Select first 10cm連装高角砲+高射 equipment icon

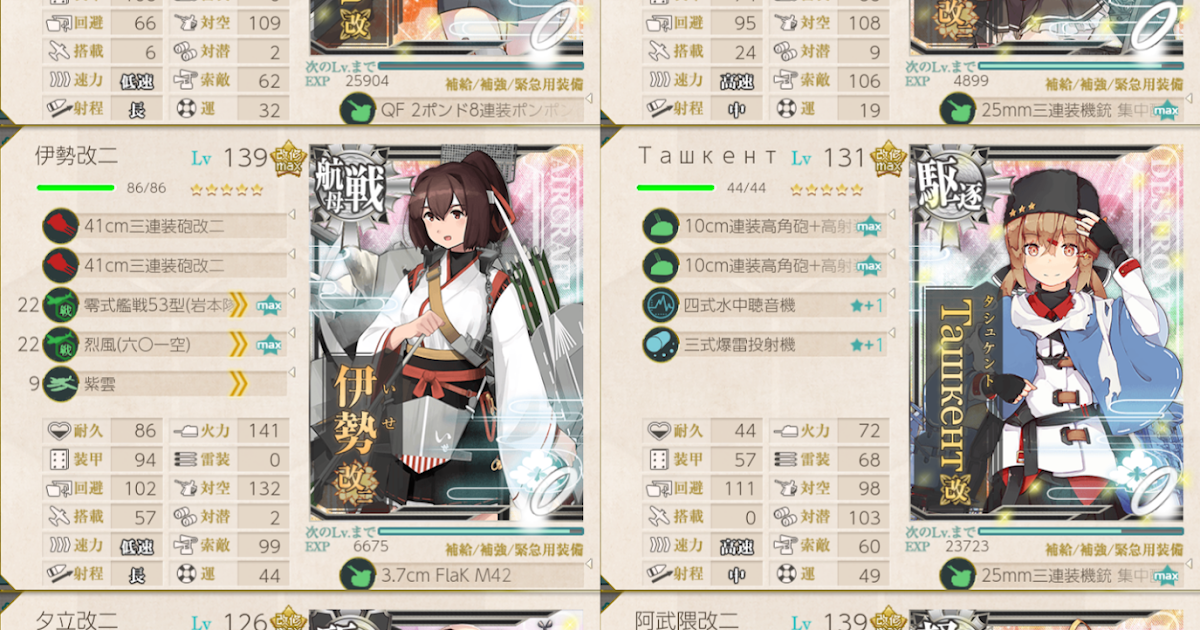point(660,226)
